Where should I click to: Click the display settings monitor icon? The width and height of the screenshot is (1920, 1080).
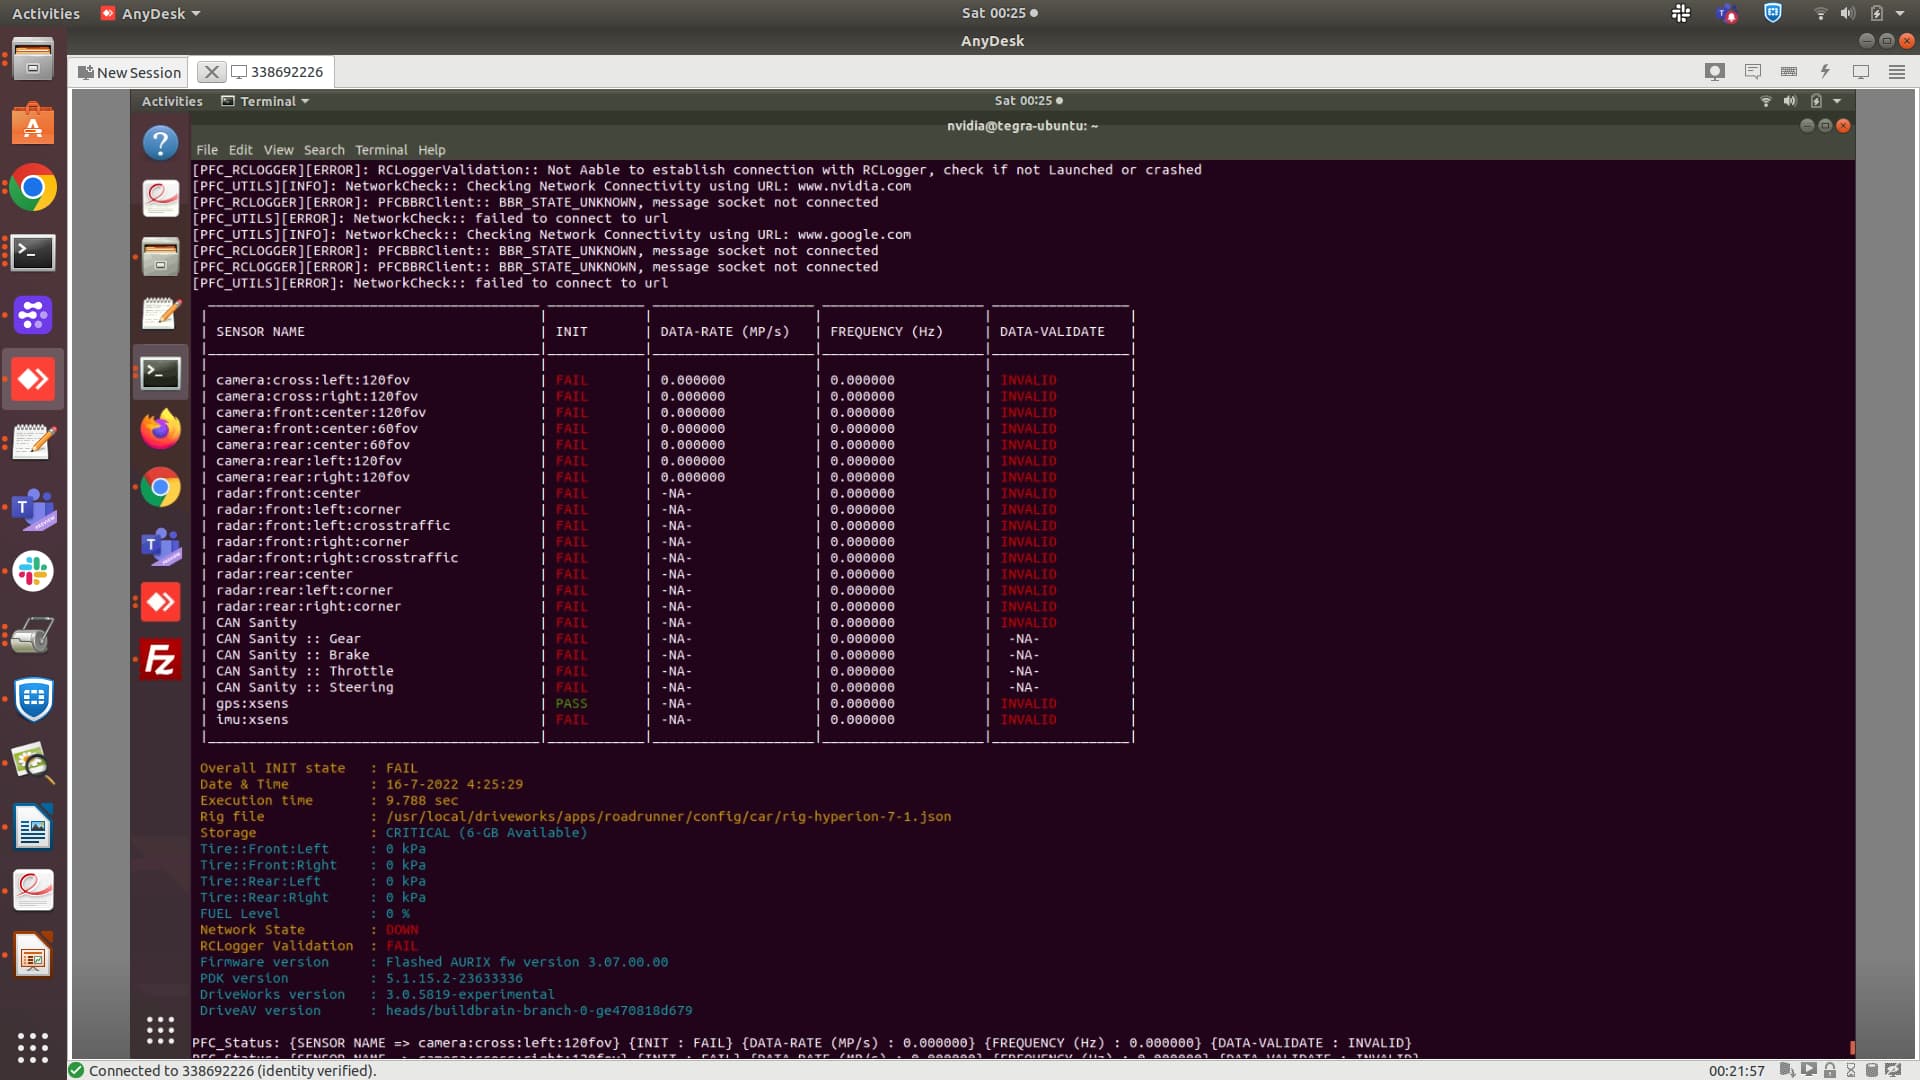1861,72
